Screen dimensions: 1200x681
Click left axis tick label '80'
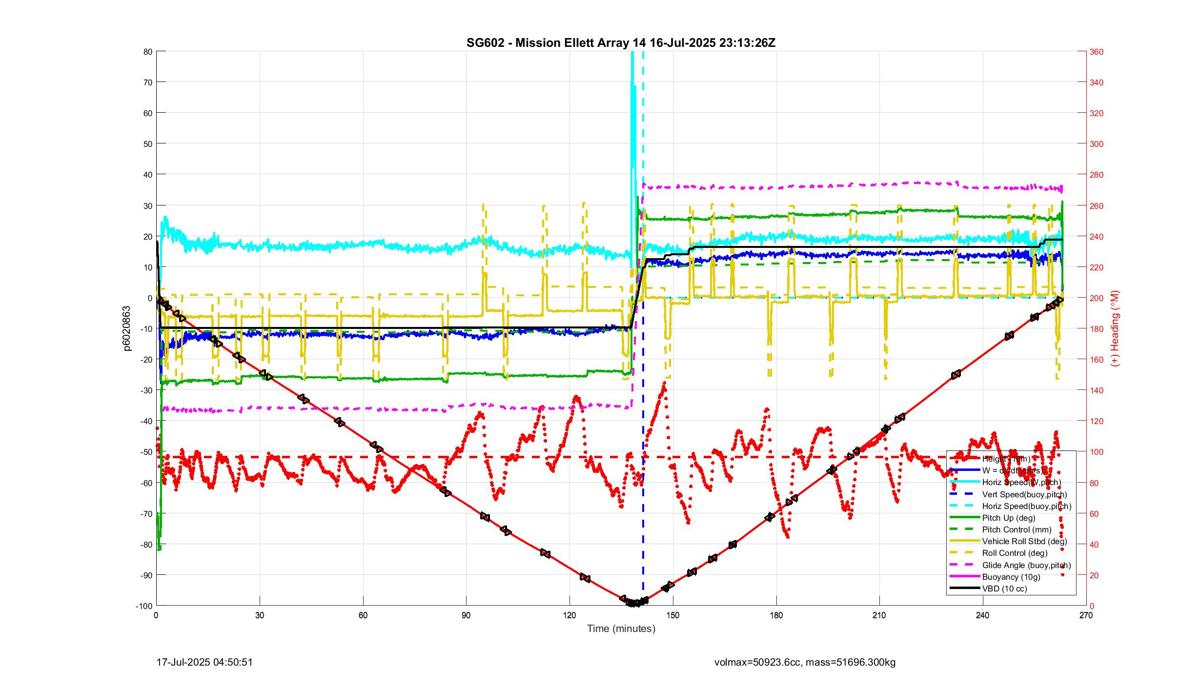pyautogui.click(x=147, y=52)
